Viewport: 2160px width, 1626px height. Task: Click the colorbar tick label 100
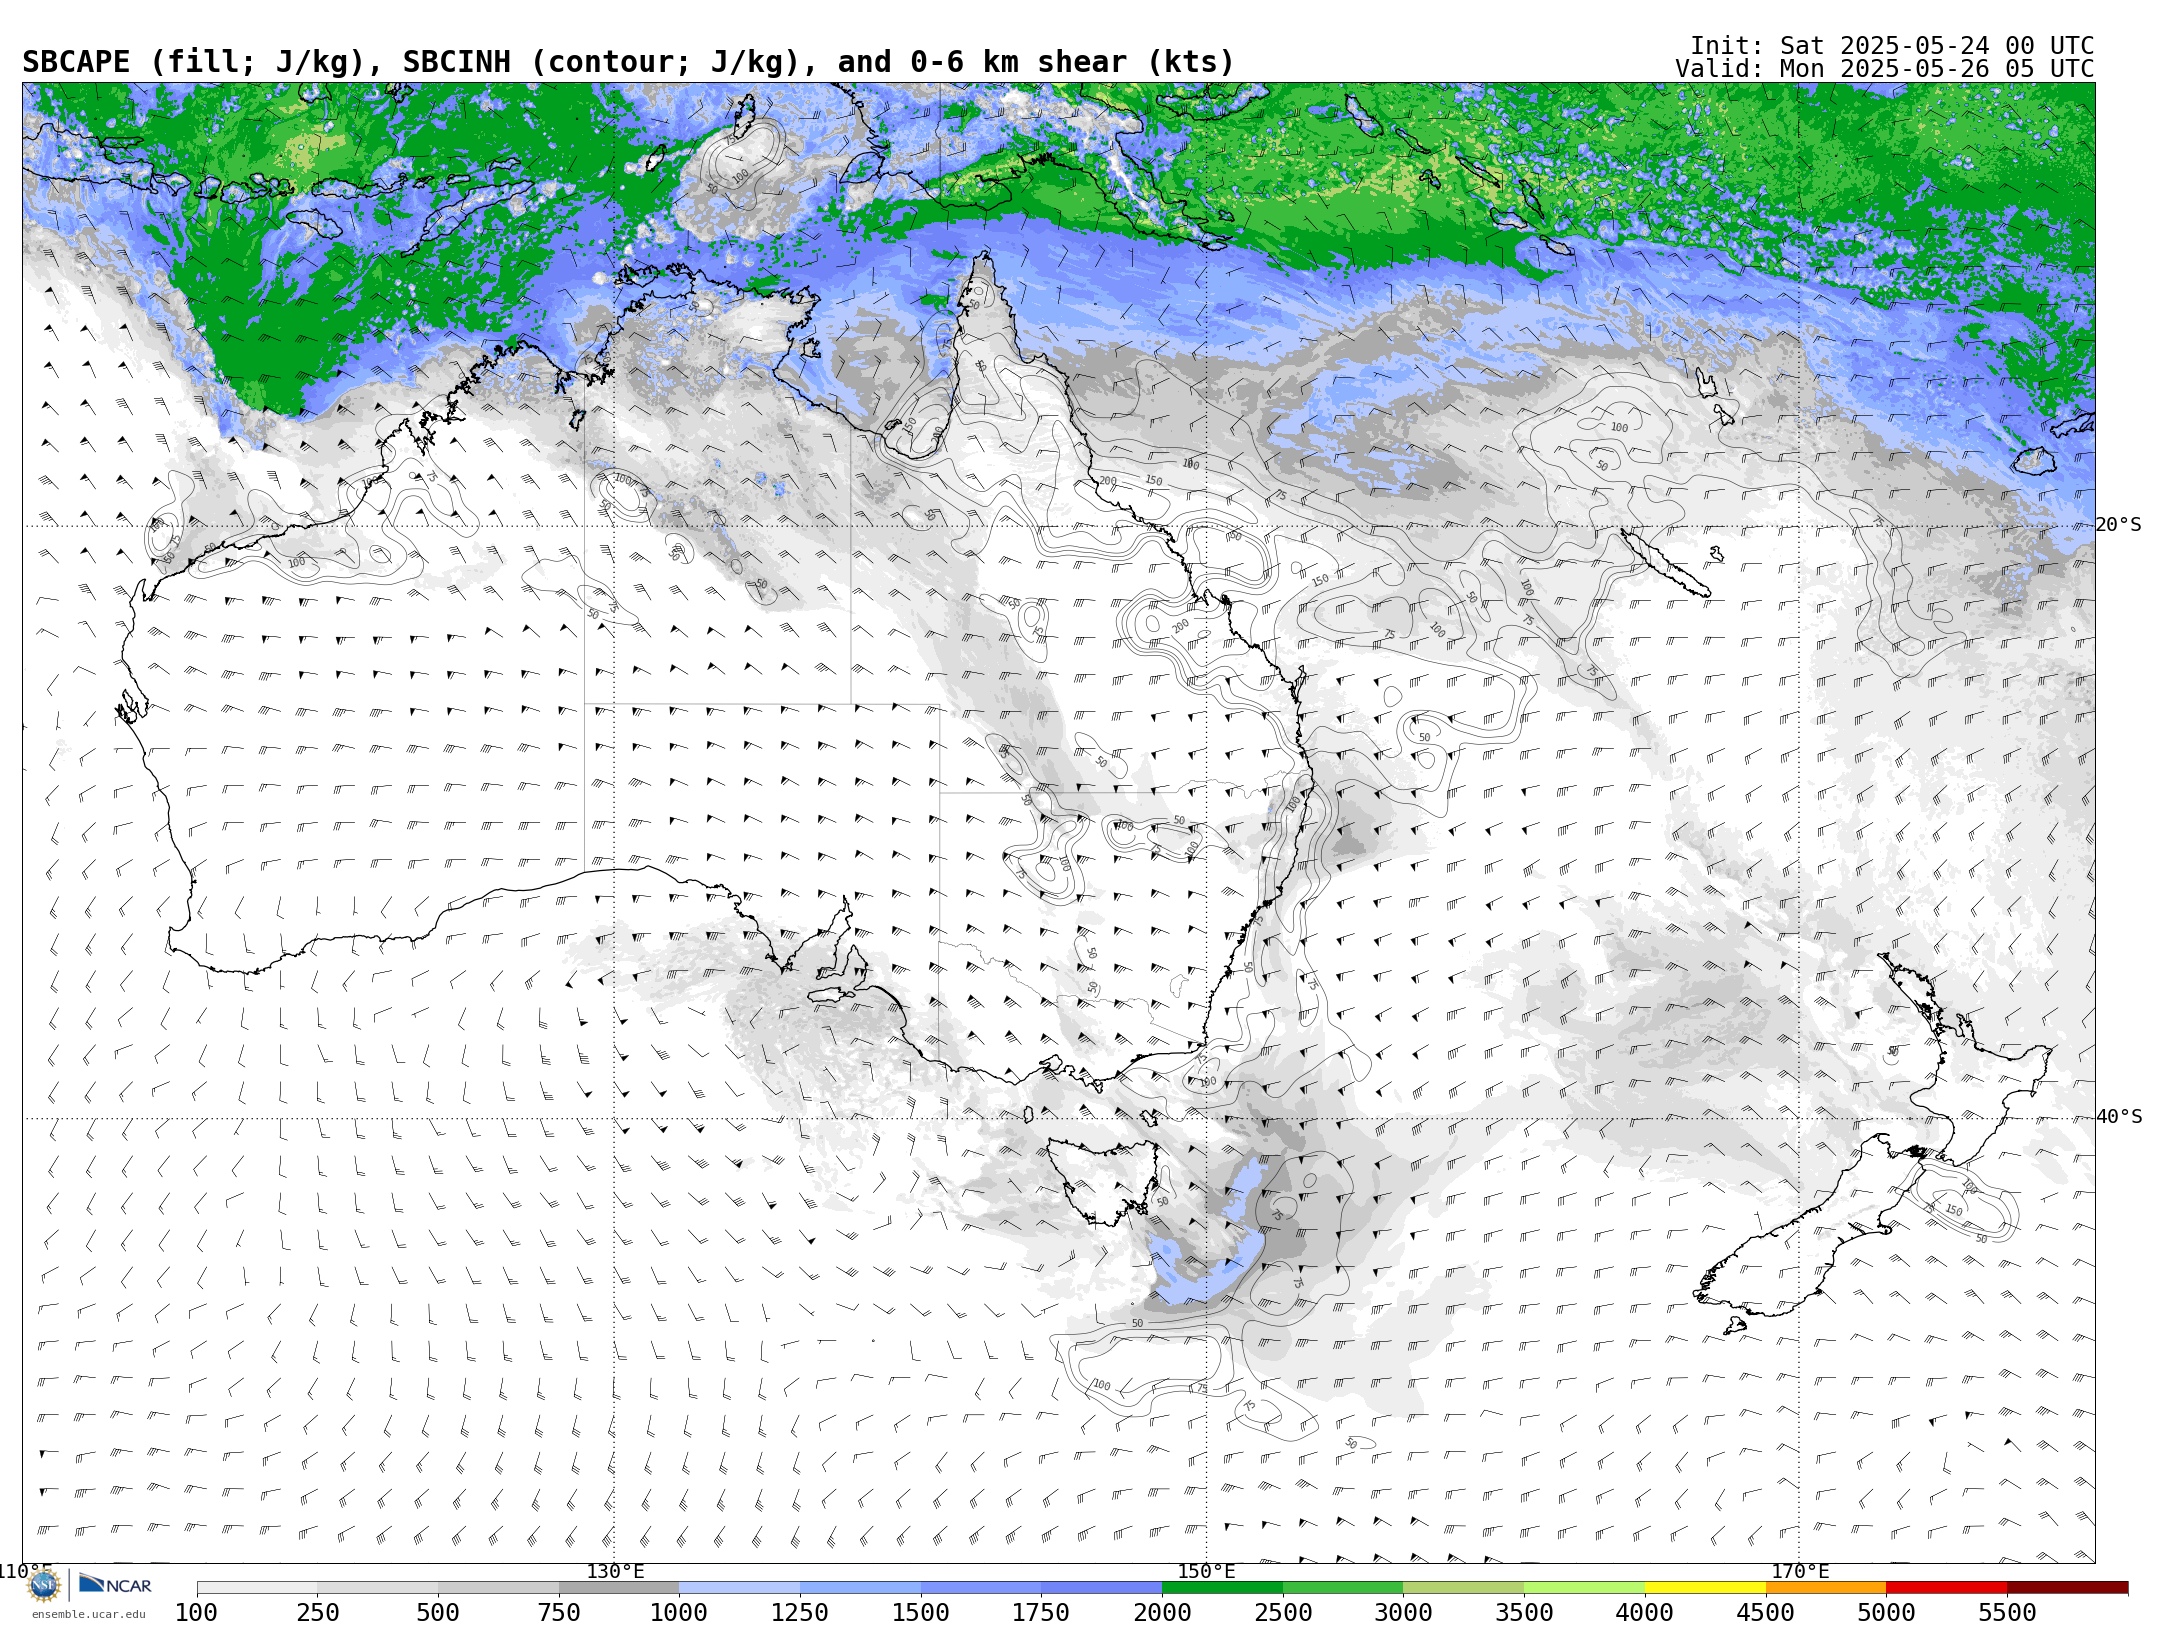click(x=196, y=1613)
